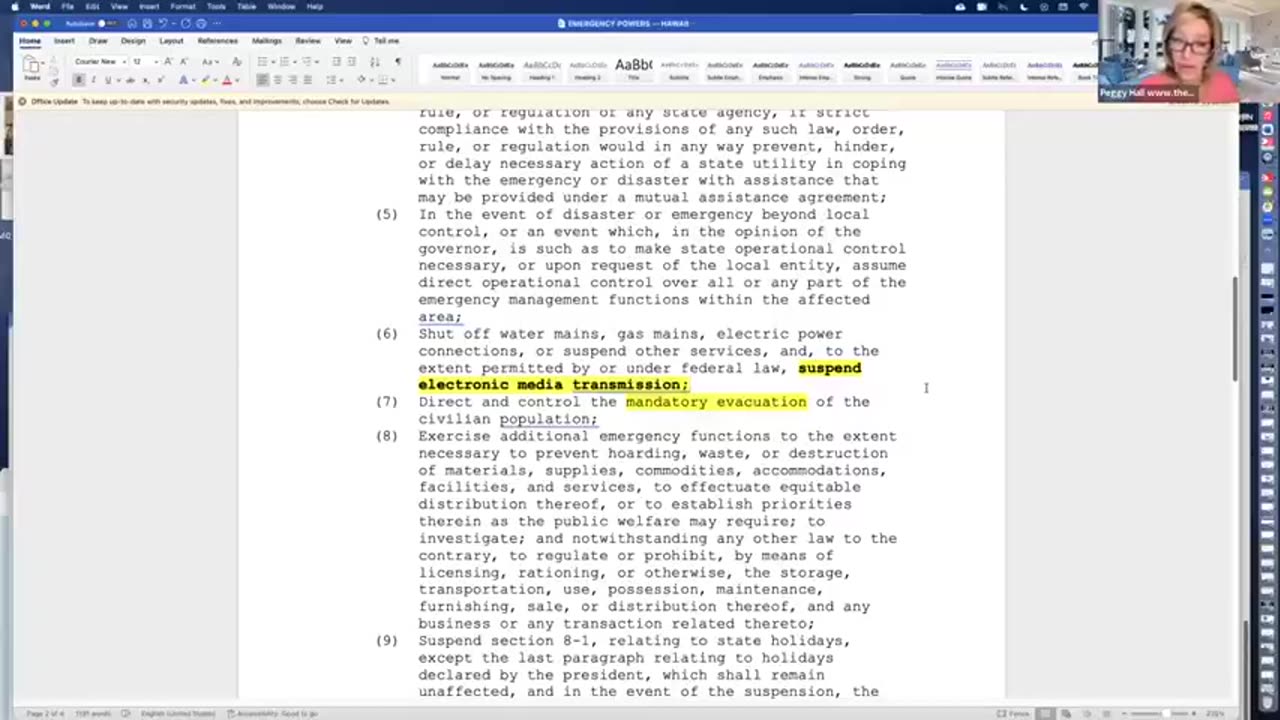Apply subscript formatting
This screenshot has height=720, width=1280.
point(146,80)
